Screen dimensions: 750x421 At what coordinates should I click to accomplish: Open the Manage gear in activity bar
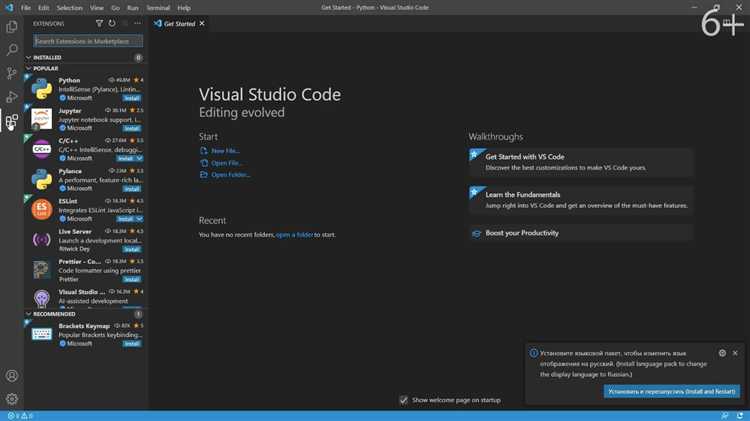click(12, 398)
